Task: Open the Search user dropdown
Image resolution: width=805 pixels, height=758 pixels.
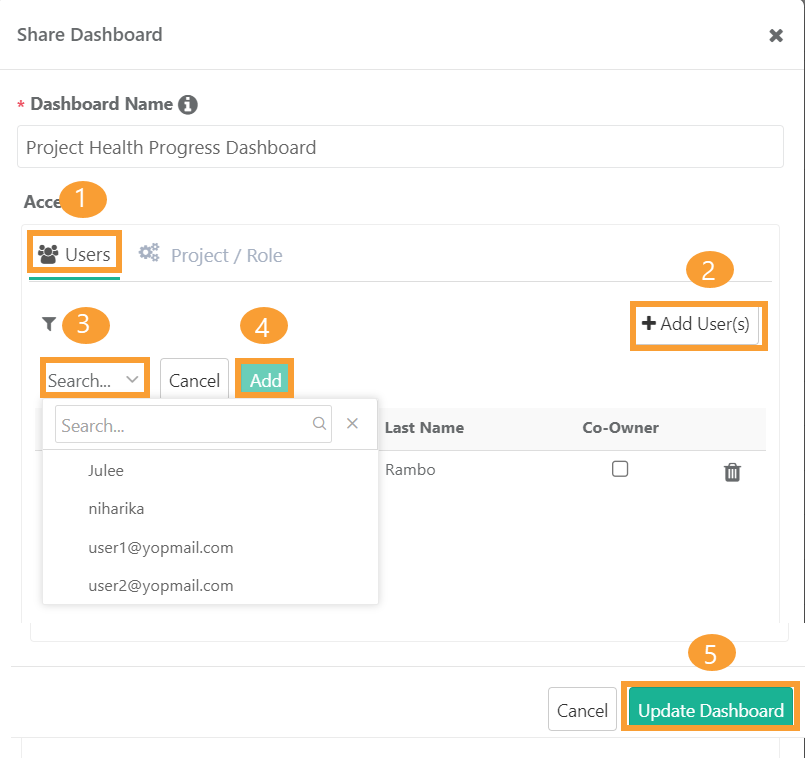Action: click(94, 380)
